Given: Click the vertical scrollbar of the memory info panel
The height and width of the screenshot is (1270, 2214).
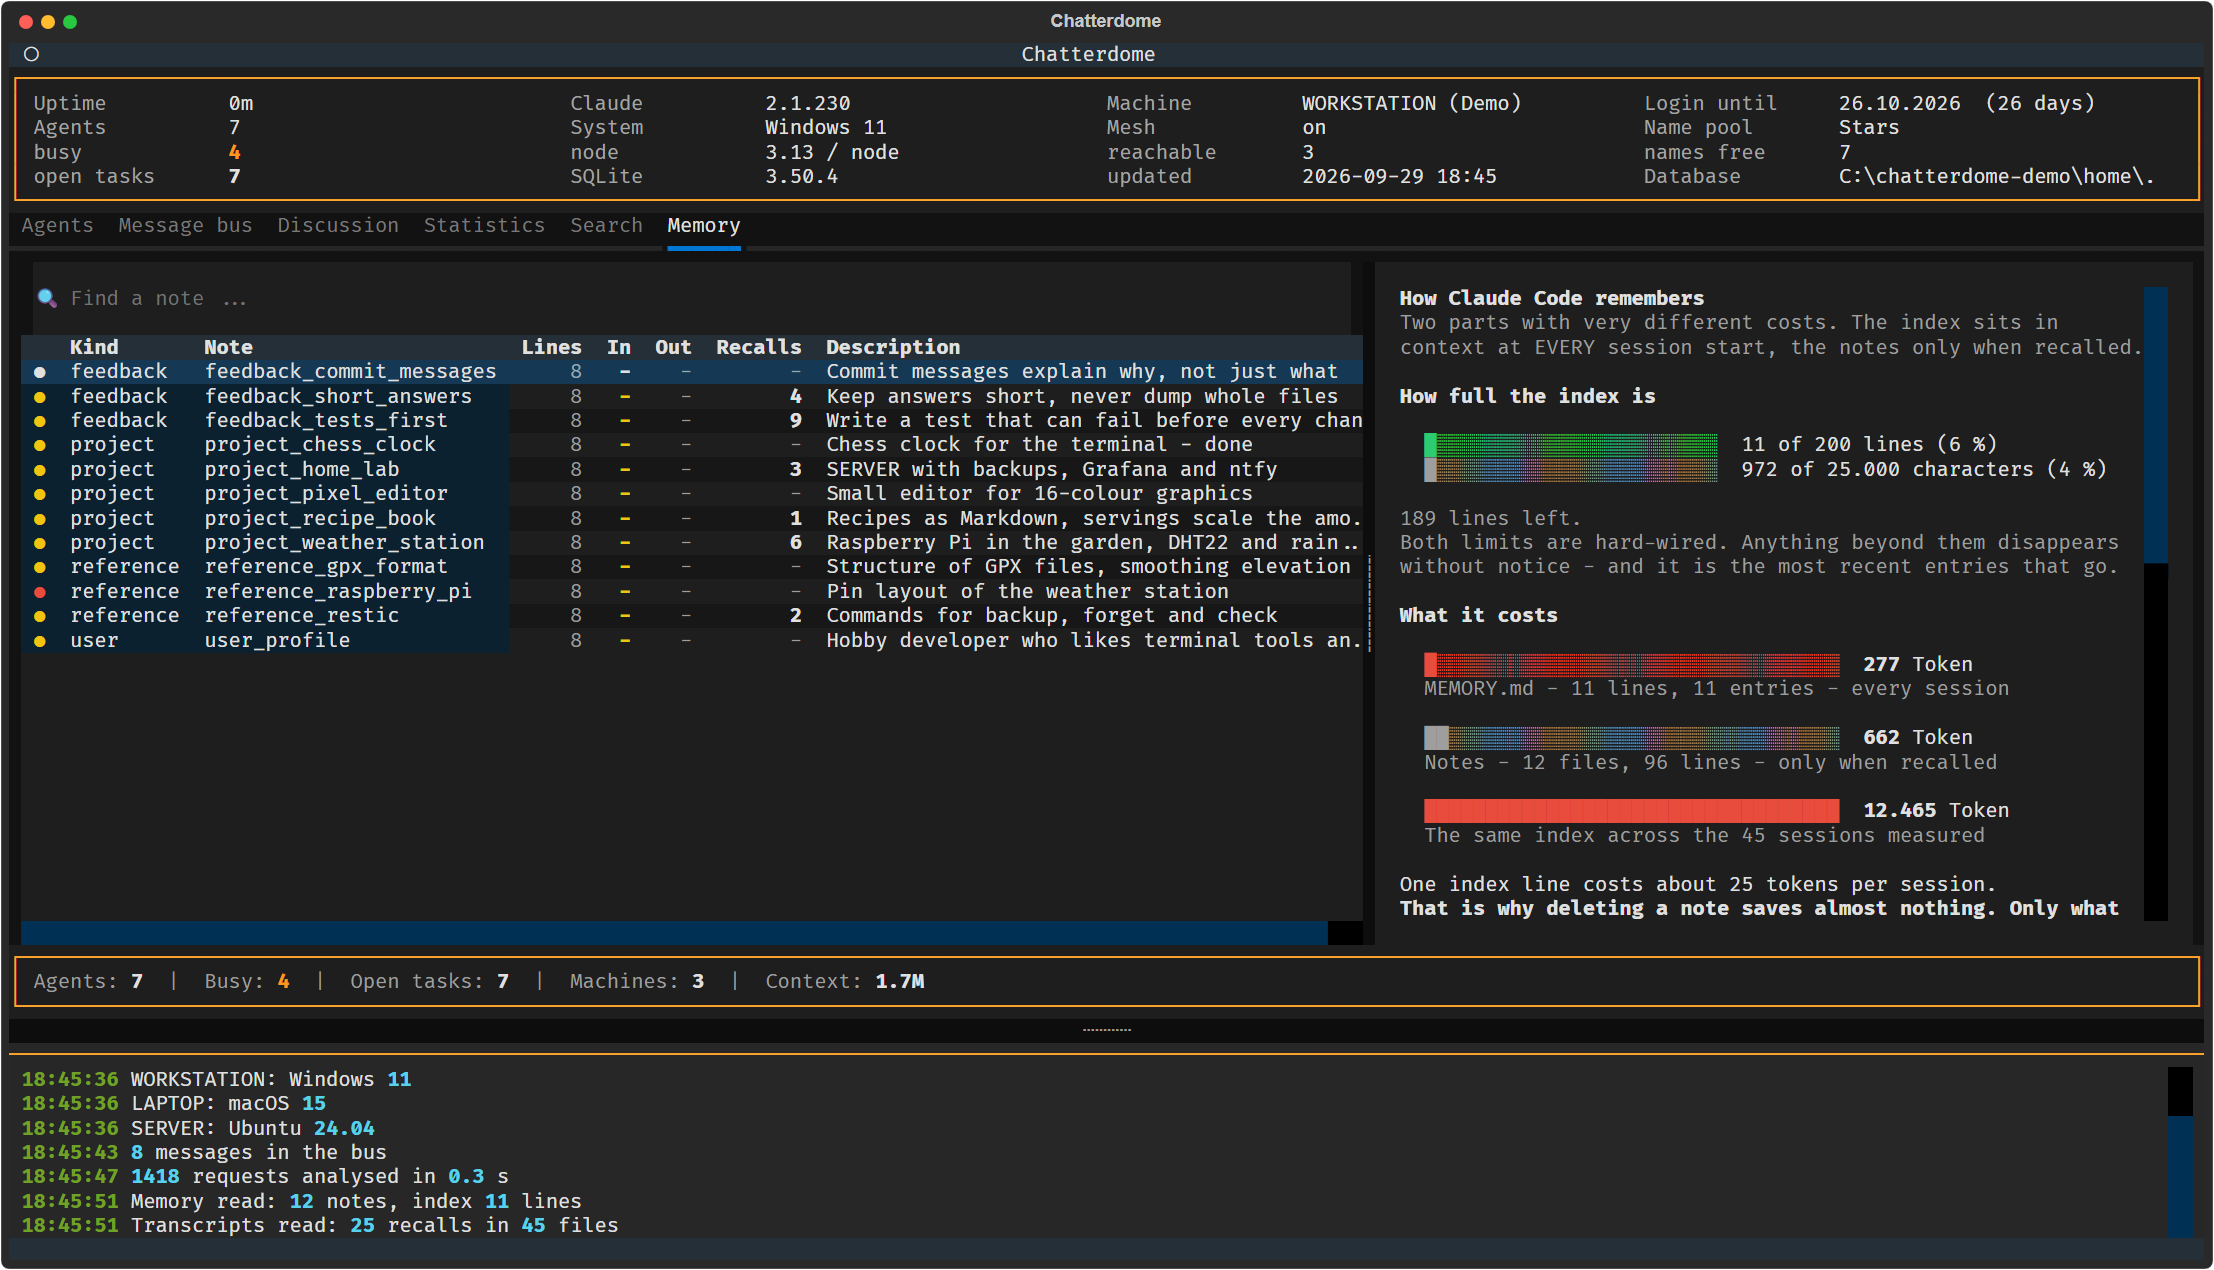Looking at the screenshot, I should pos(2156,604).
